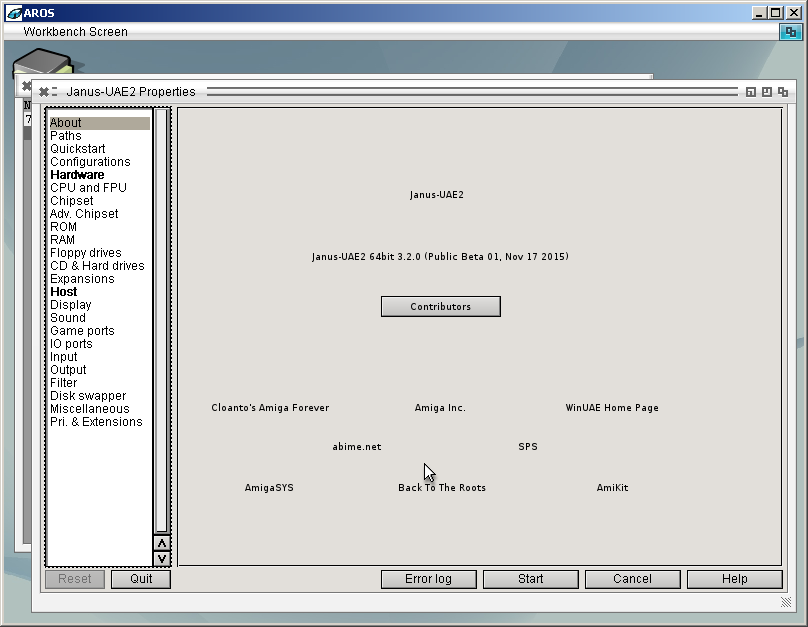Follow the abime.net link
This screenshot has height=627, width=808.
(x=357, y=447)
